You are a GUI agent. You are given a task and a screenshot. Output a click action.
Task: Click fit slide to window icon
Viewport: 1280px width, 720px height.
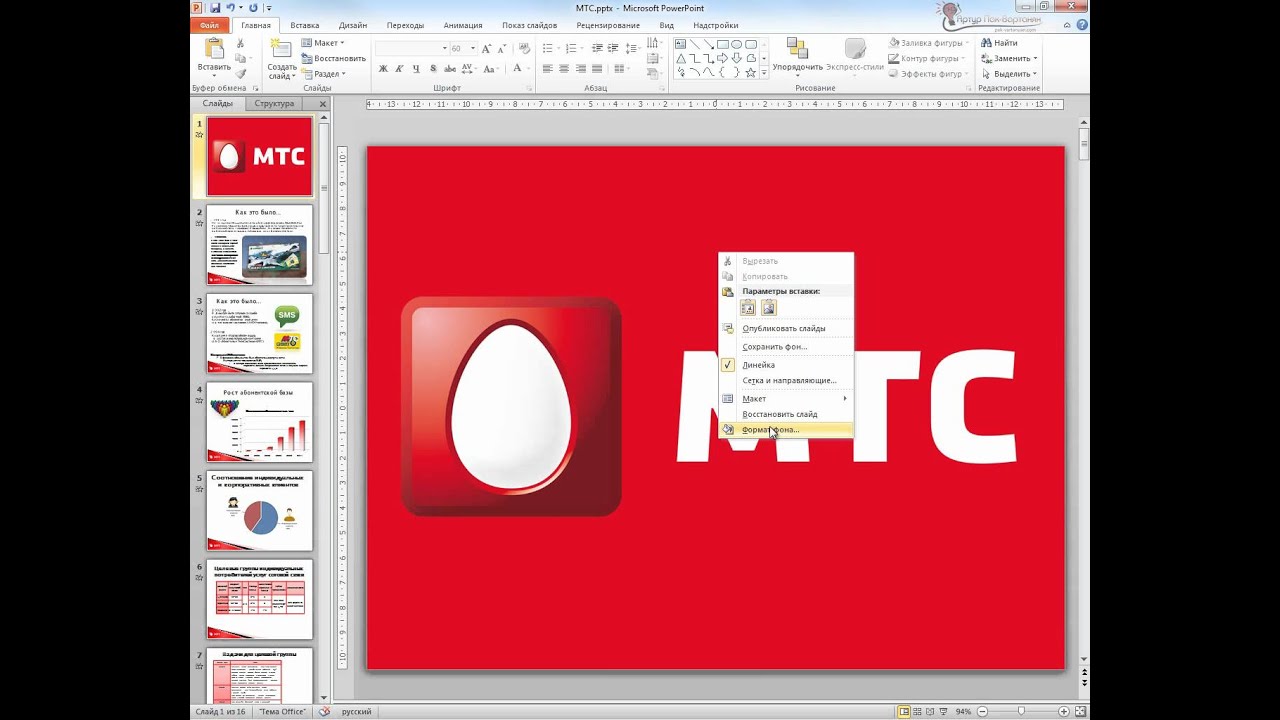pos(1079,712)
